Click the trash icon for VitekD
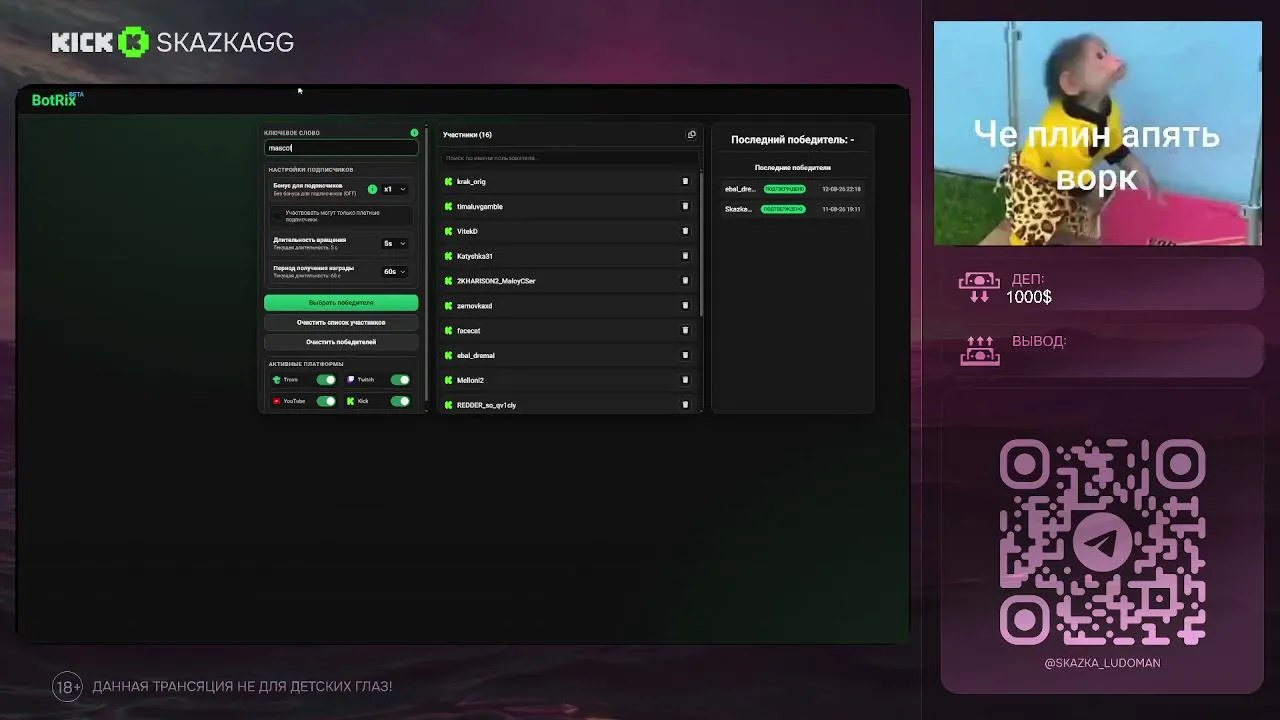The image size is (1280, 720). (x=685, y=231)
